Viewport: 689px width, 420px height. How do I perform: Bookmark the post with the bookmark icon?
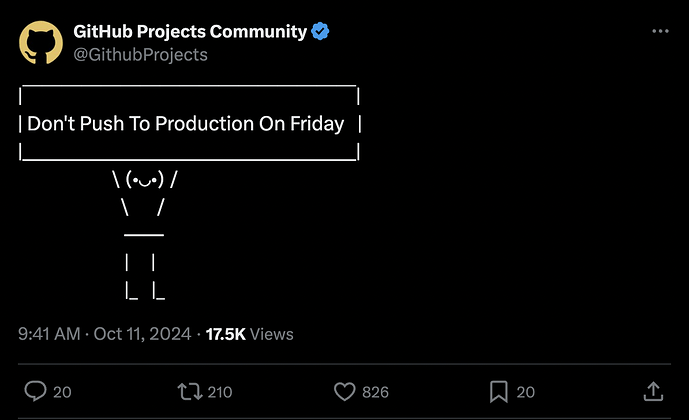click(500, 391)
